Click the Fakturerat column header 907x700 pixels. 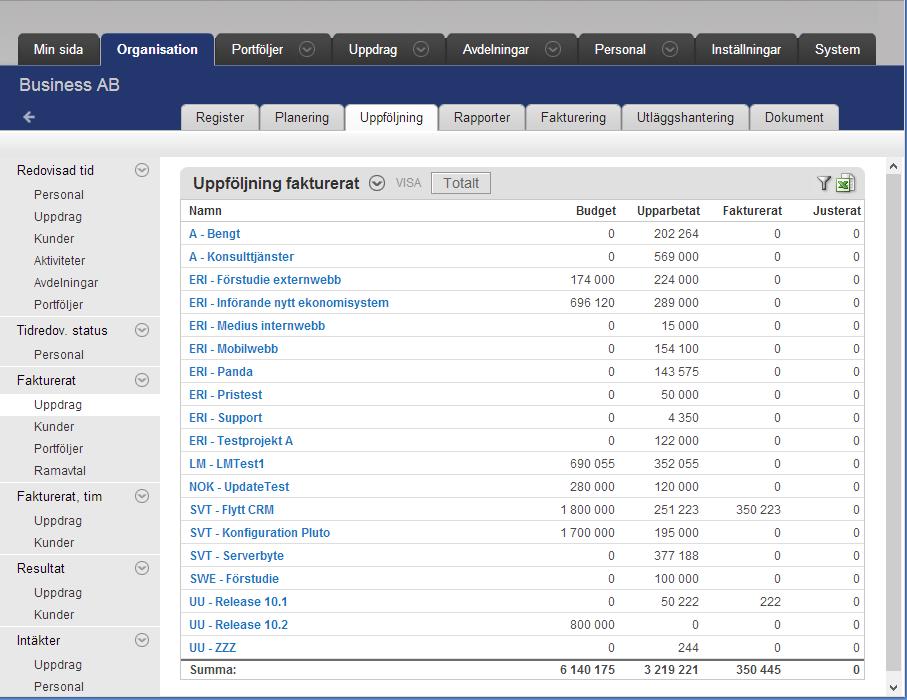[x=753, y=211]
